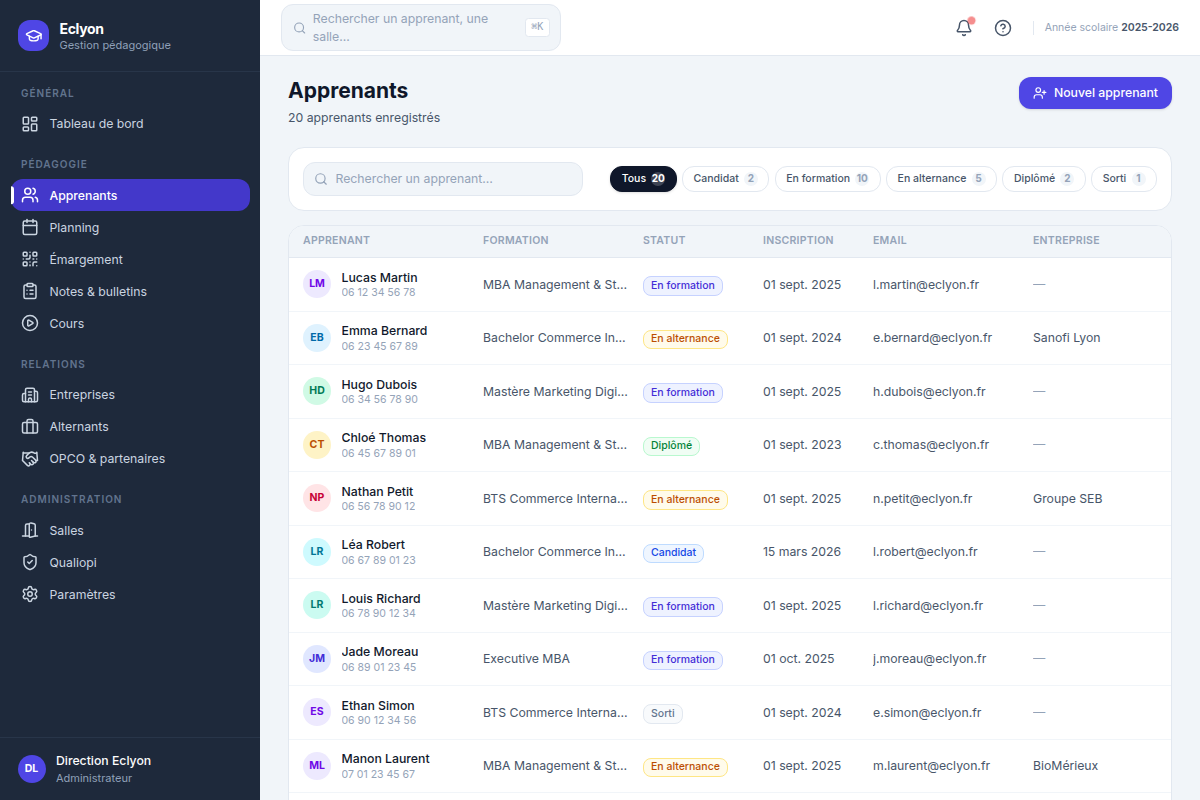1200x800 pixels.
Task: Click Chloé Thomas's Diplômé status badge
Action: point(671,446)
